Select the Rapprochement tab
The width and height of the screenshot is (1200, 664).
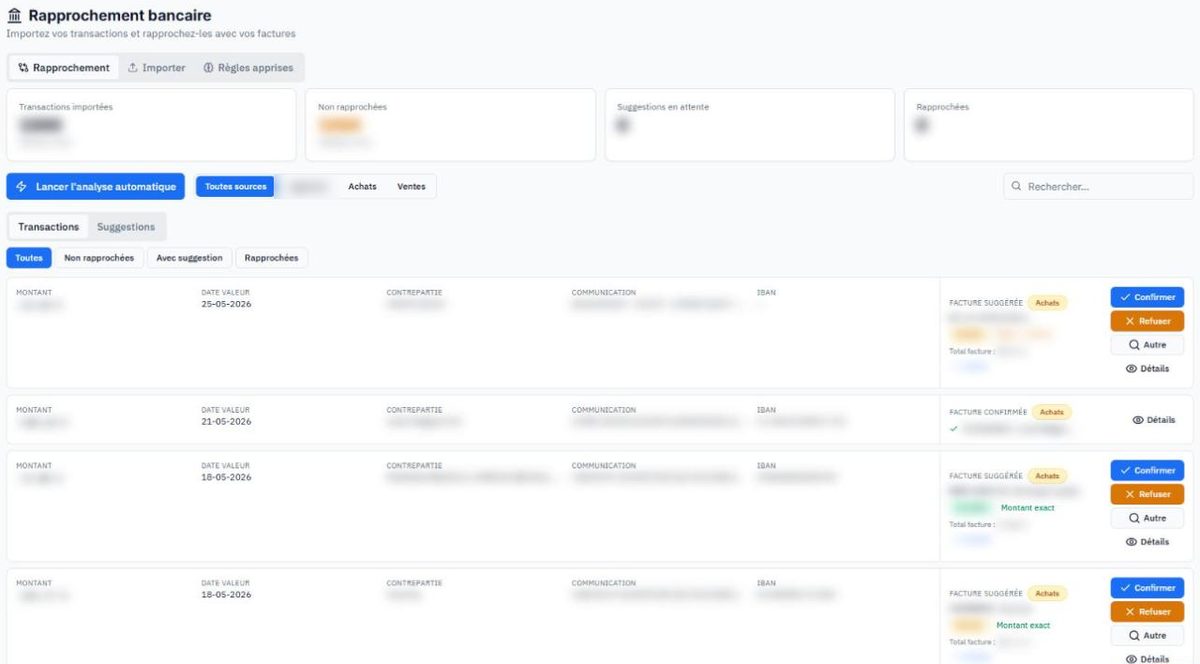click(63, 68)
